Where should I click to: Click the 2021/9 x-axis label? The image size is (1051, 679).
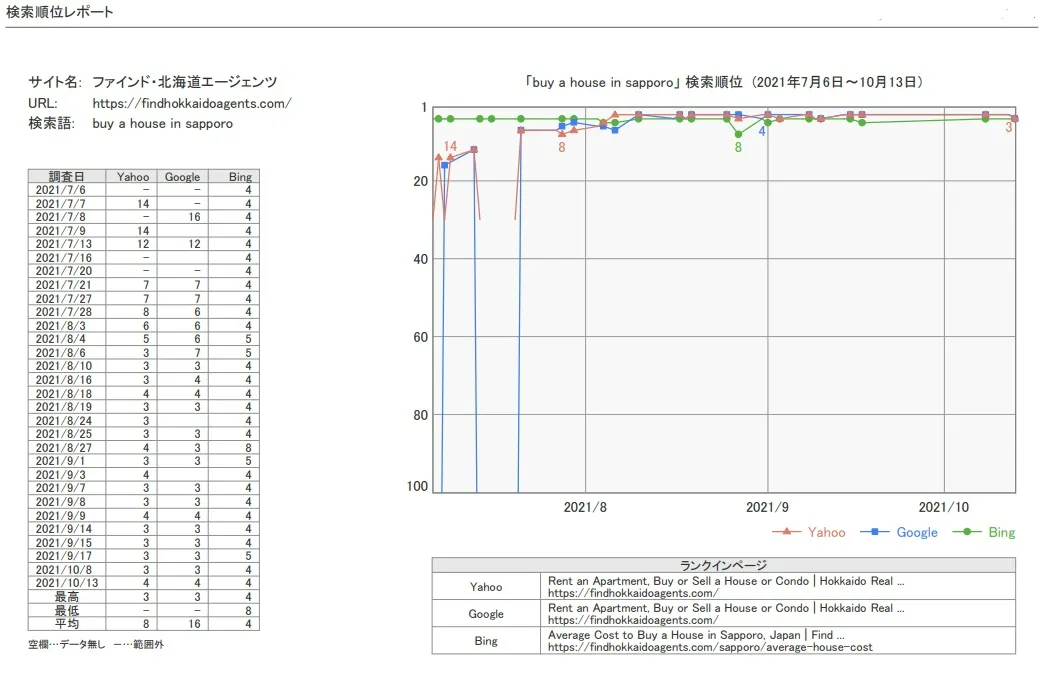click(767, 507)
